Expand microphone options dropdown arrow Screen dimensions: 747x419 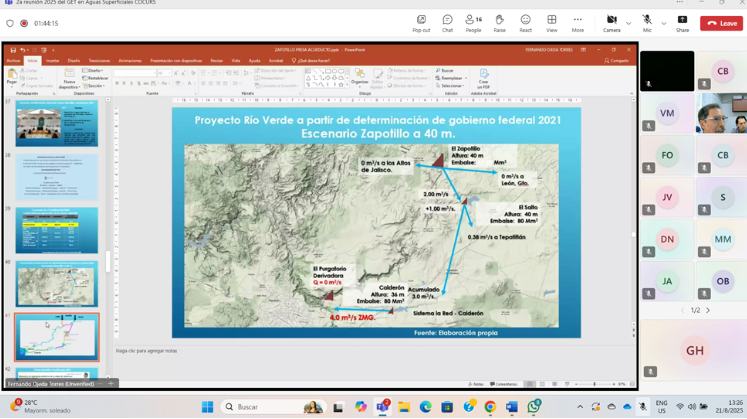tap(663, 23)
